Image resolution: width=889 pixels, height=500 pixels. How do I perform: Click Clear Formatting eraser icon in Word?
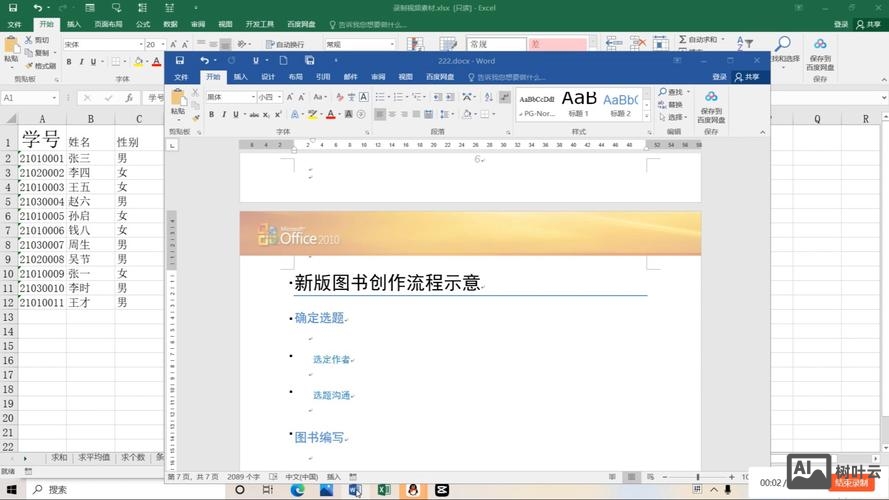pos(340,98)
